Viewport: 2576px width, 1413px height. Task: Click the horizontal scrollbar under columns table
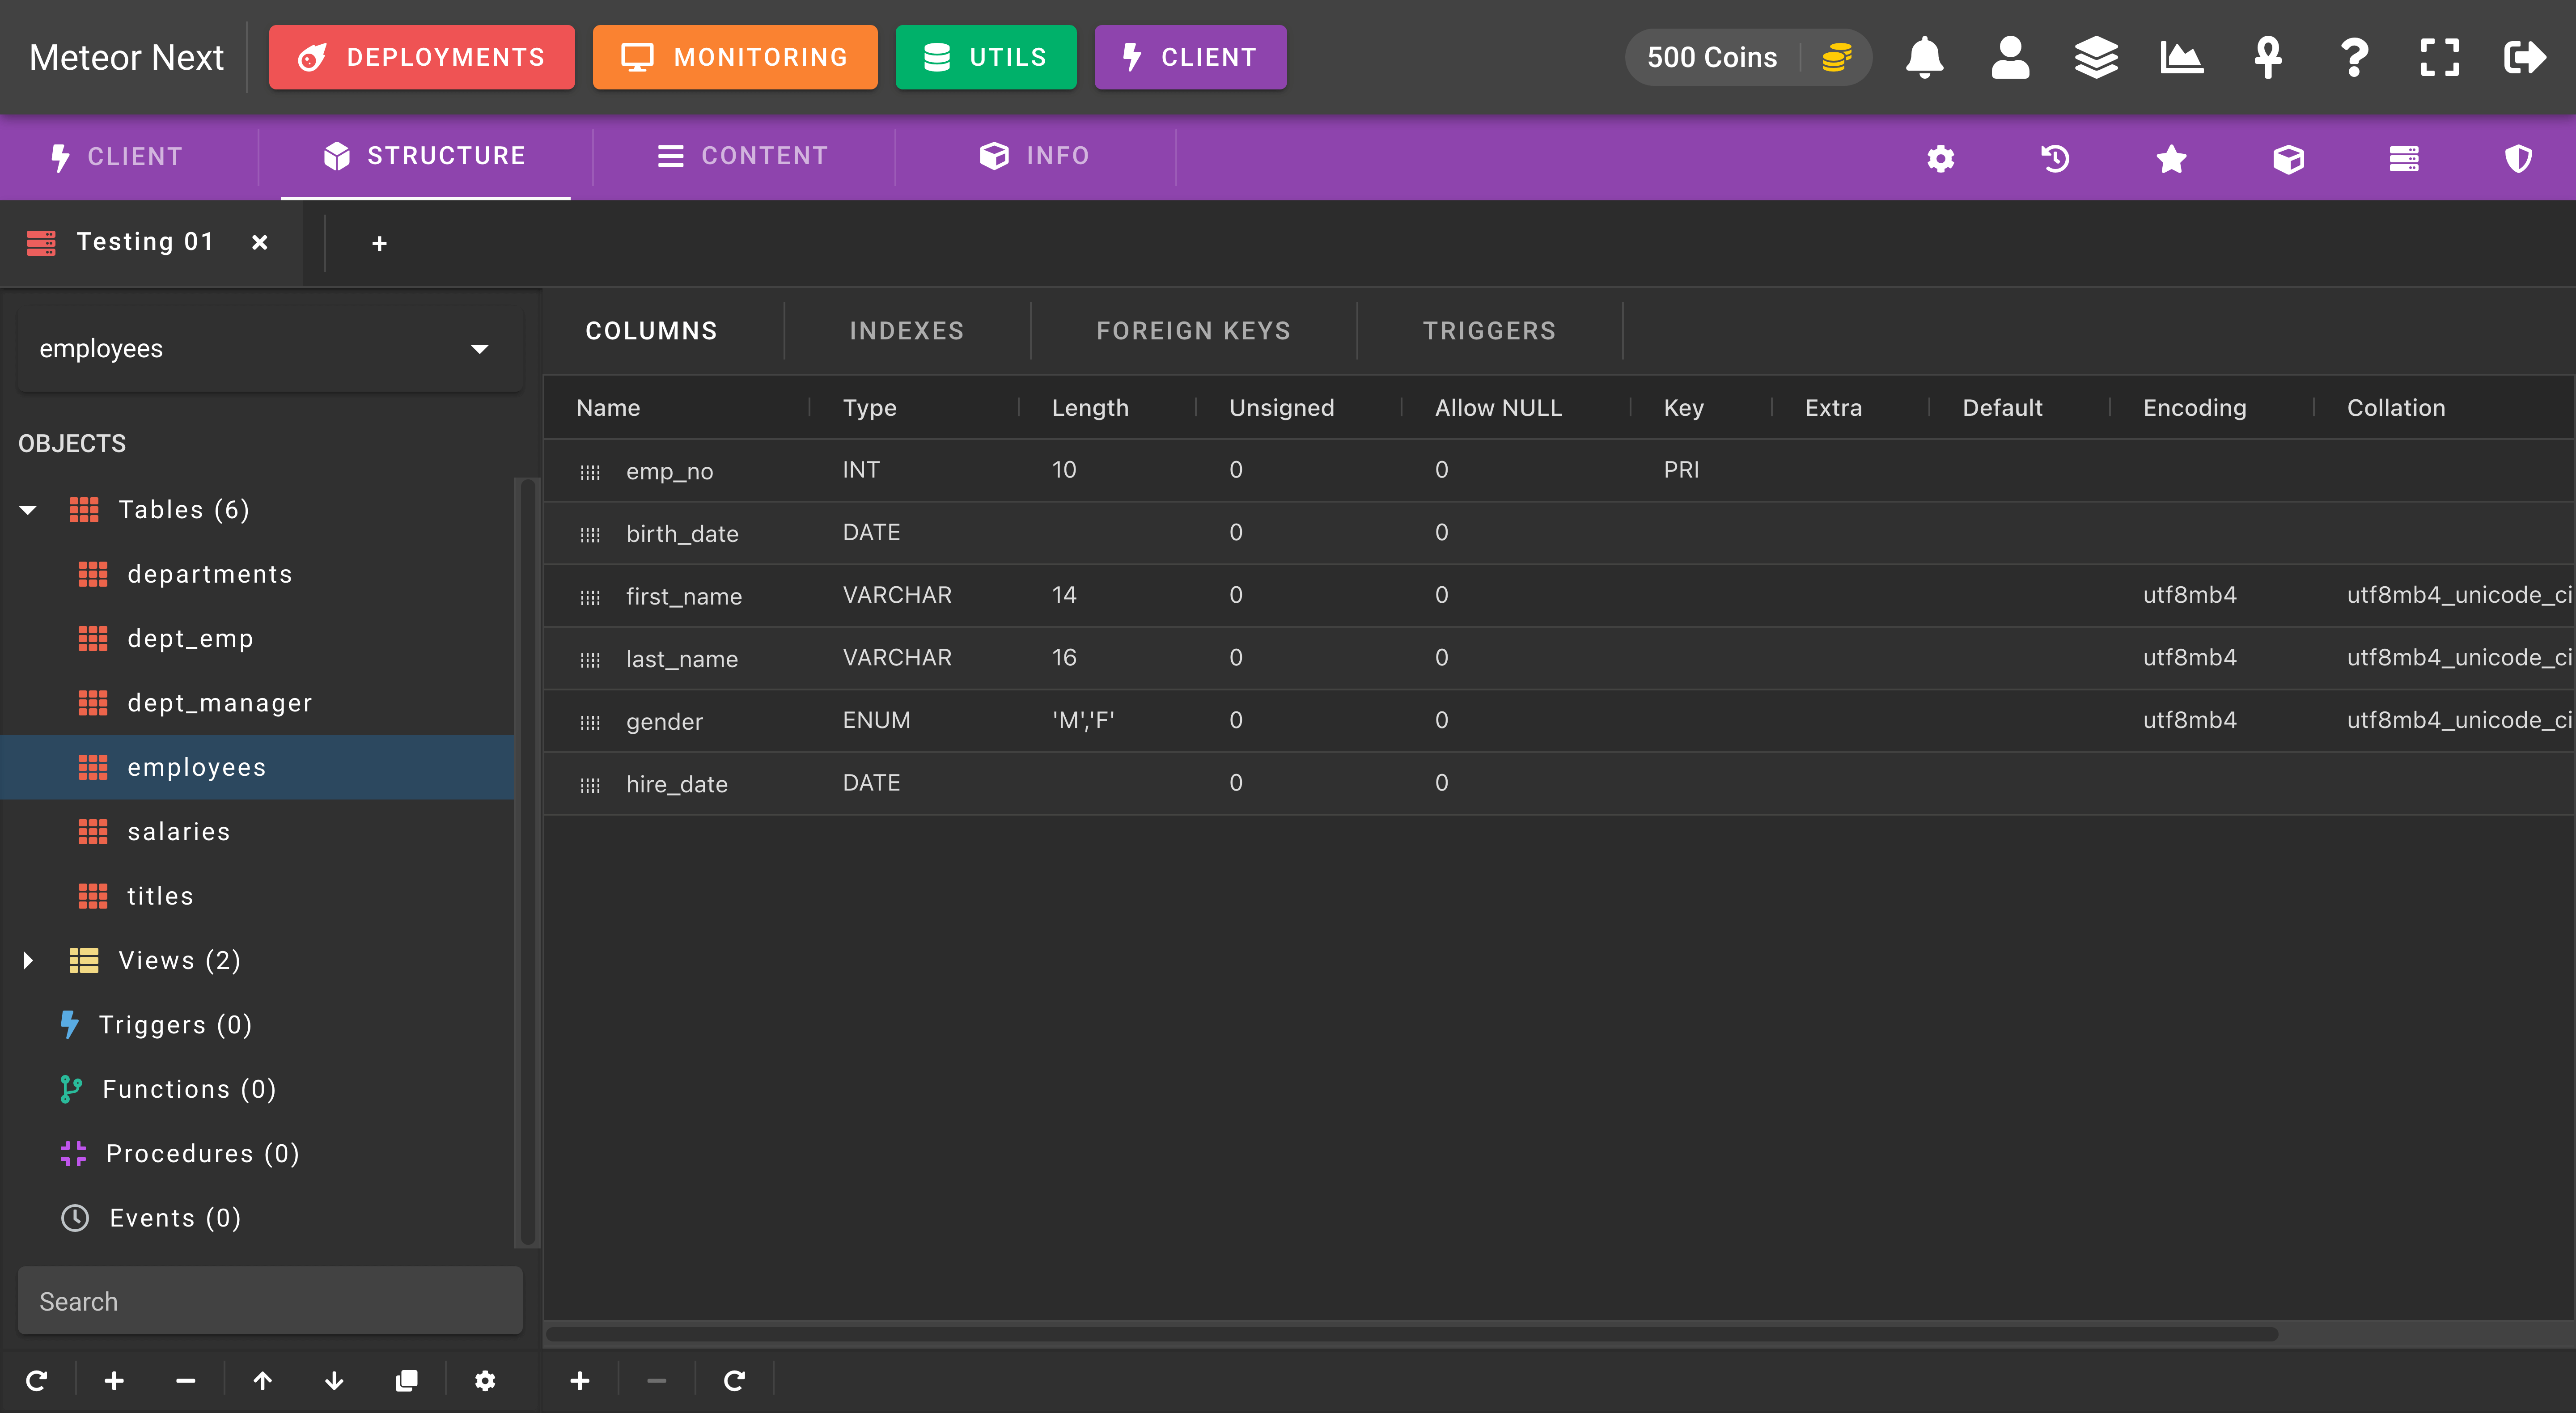1412,1334
